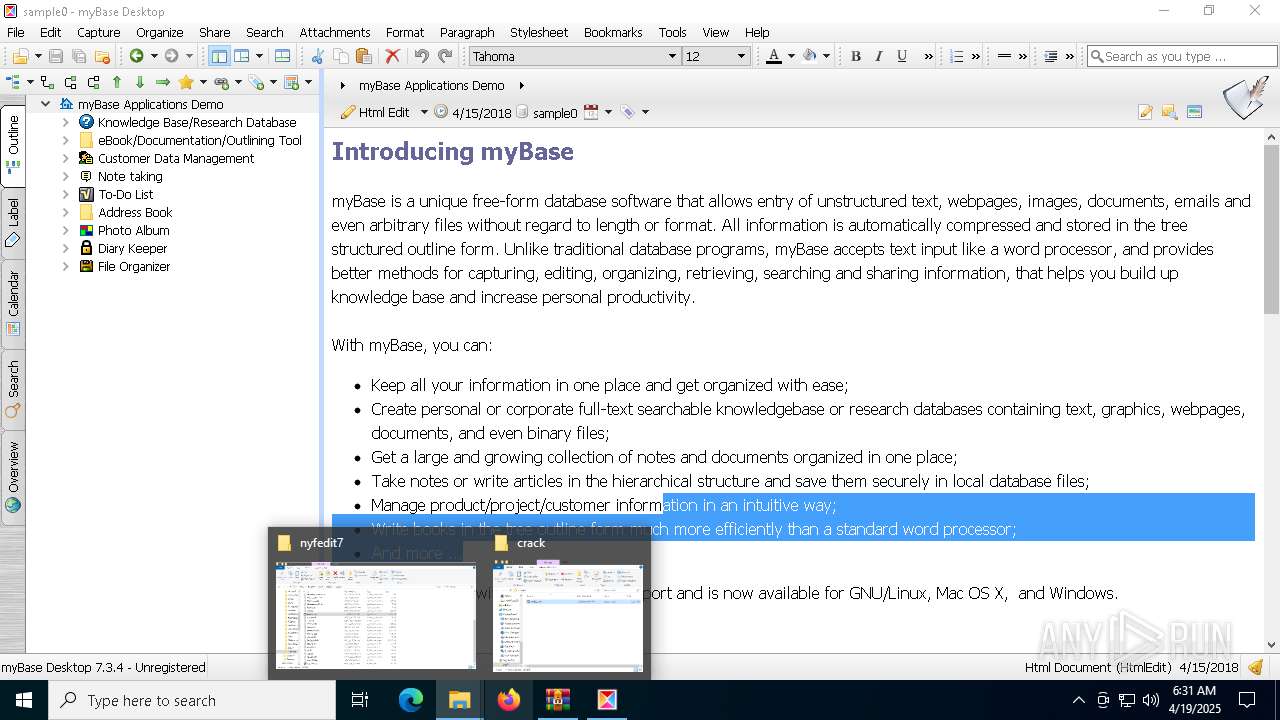Open the Attachments menu
1280x720 pixels.
click(x=335, y=32)
